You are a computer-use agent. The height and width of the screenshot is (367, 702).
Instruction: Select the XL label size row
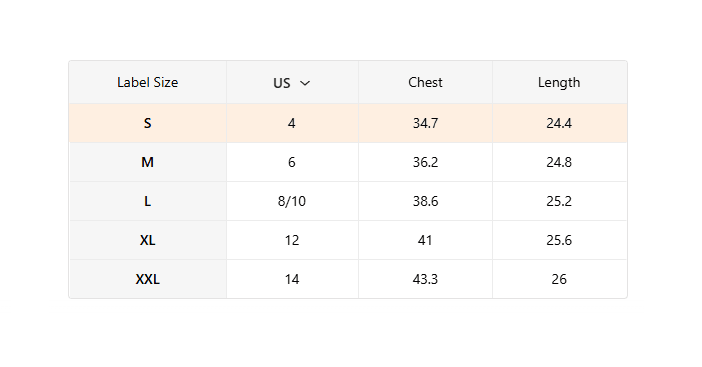[148, 240]
